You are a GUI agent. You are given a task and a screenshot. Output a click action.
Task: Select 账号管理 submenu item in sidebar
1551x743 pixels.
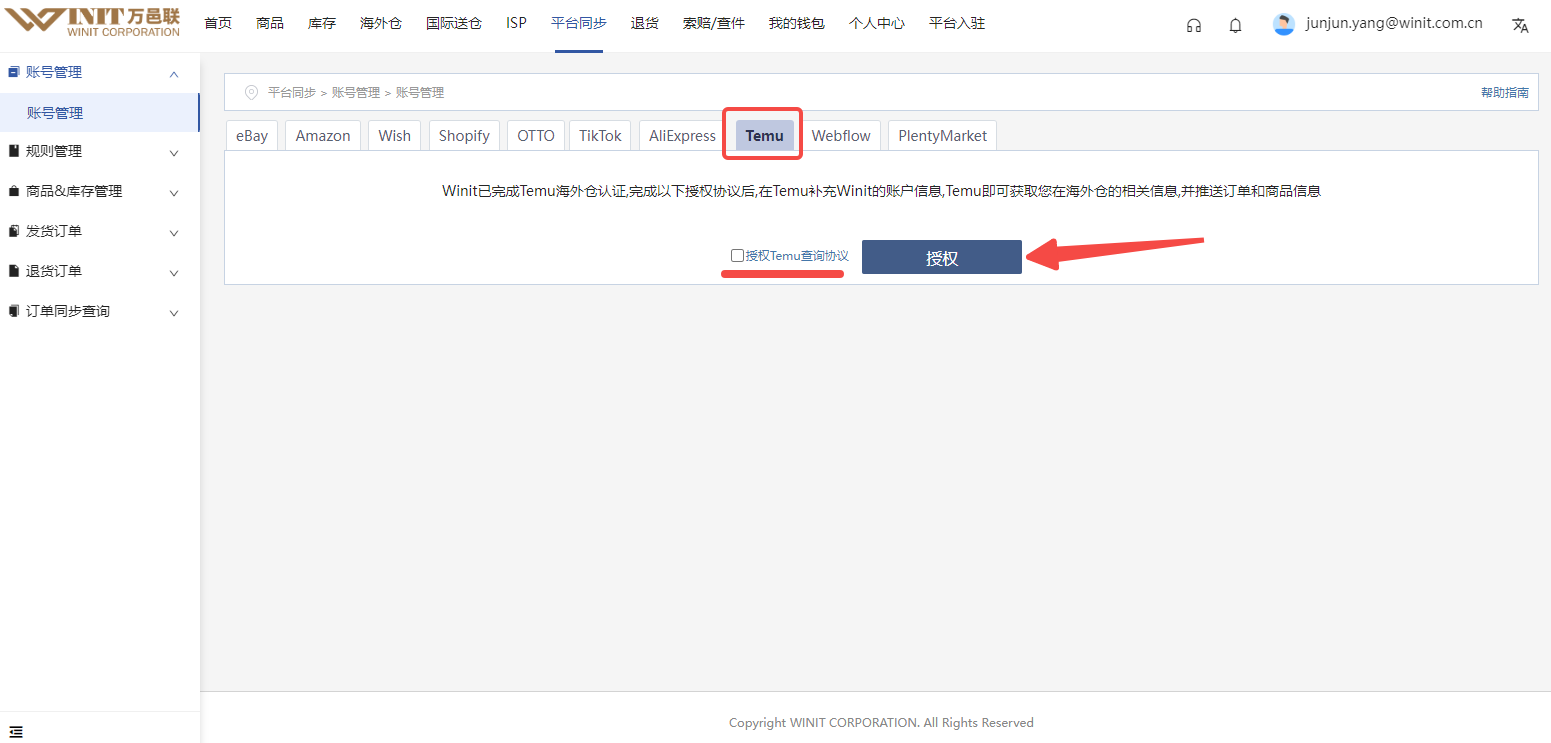99,113
